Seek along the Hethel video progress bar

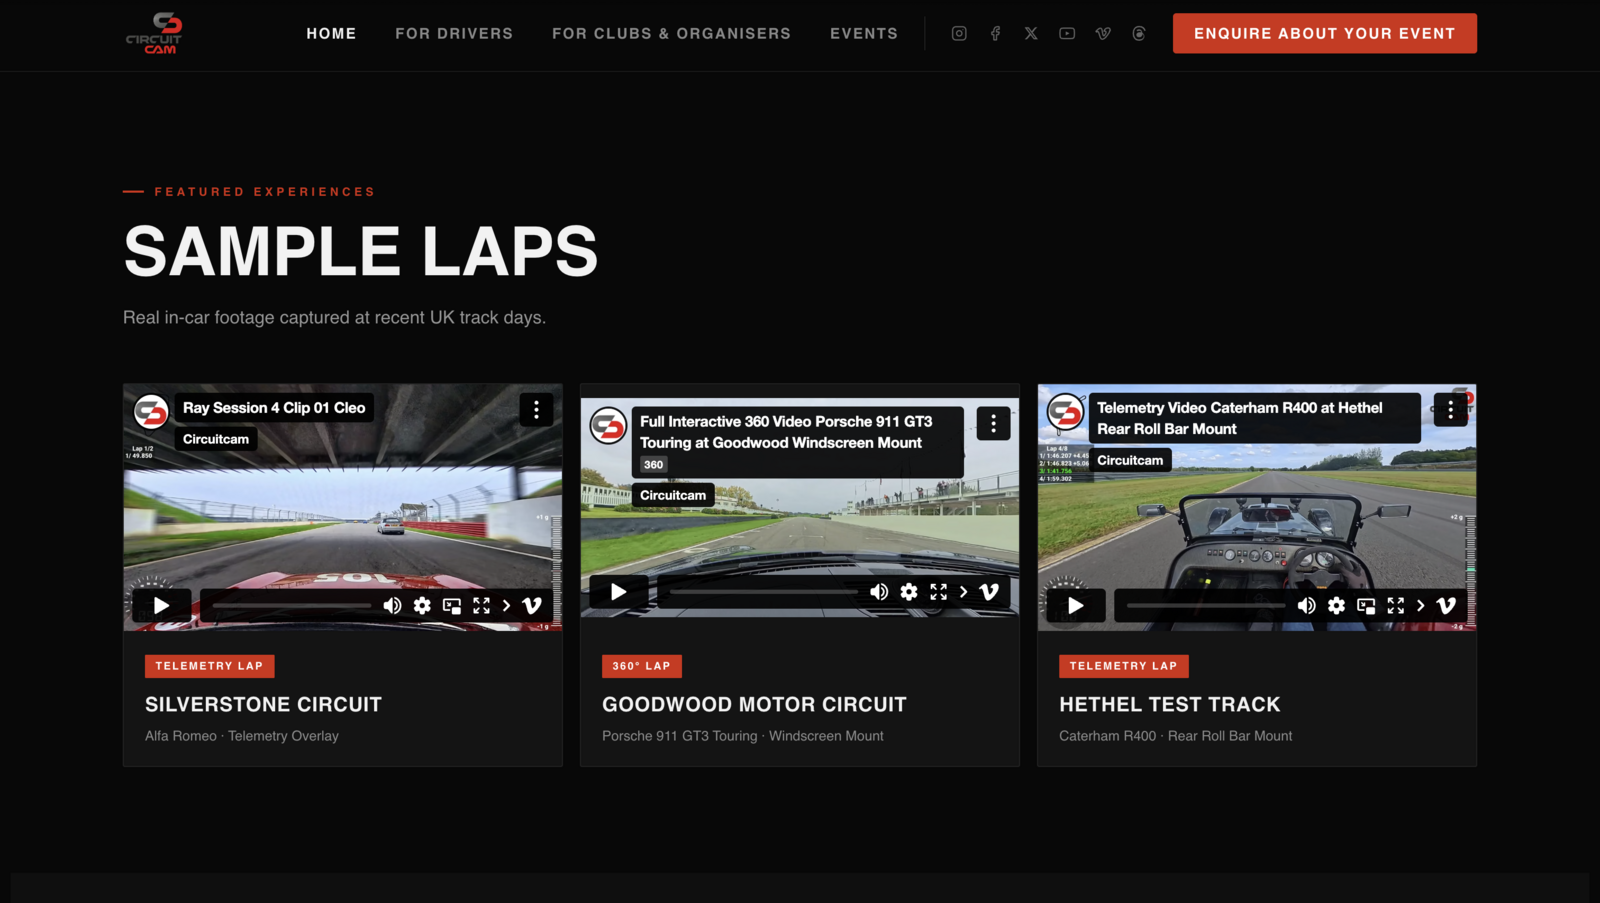click(1205, 605)
